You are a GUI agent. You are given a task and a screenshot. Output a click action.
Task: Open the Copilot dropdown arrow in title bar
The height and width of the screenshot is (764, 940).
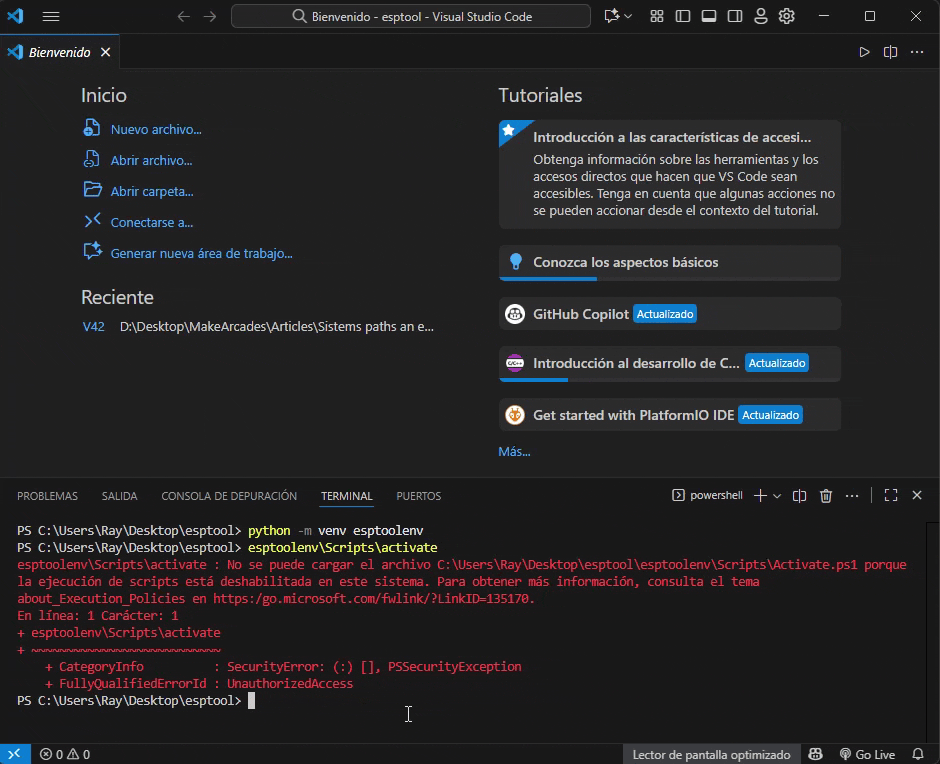[x=628, y=16]
